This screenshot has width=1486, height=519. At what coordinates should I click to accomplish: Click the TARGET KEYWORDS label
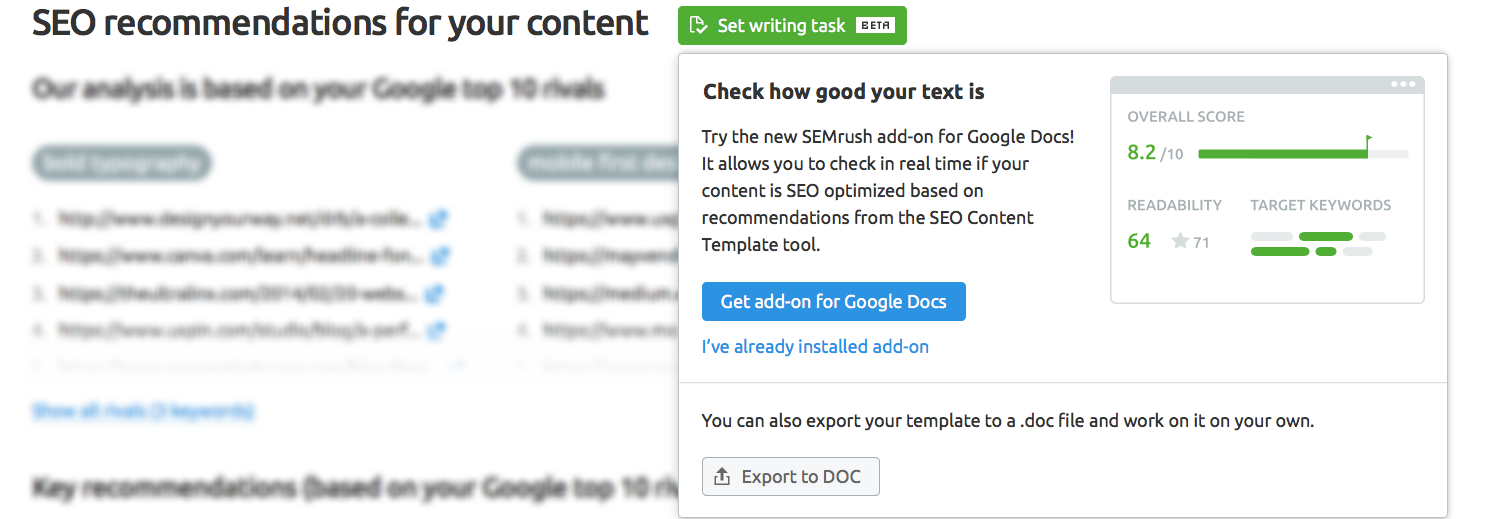1321,205
